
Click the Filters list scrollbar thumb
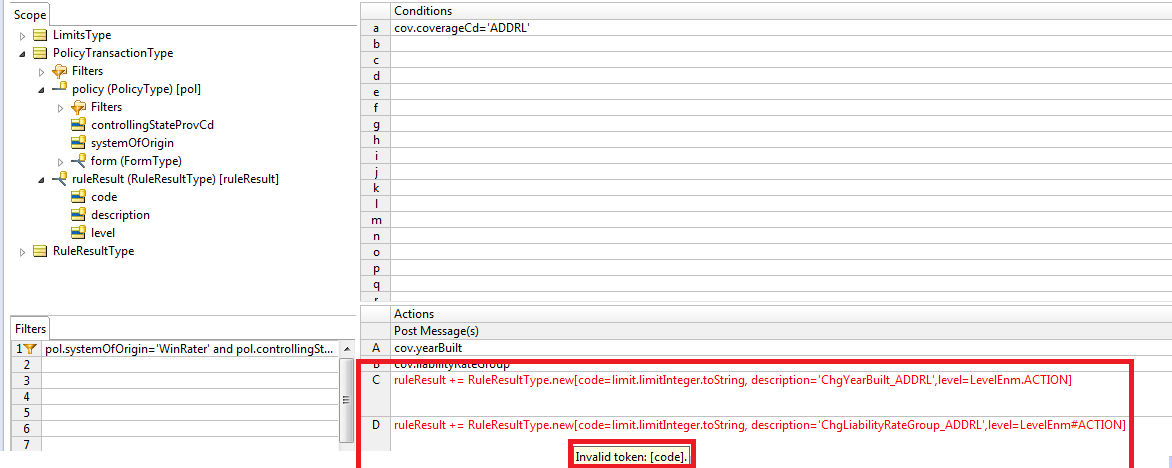tap(346, 400)
